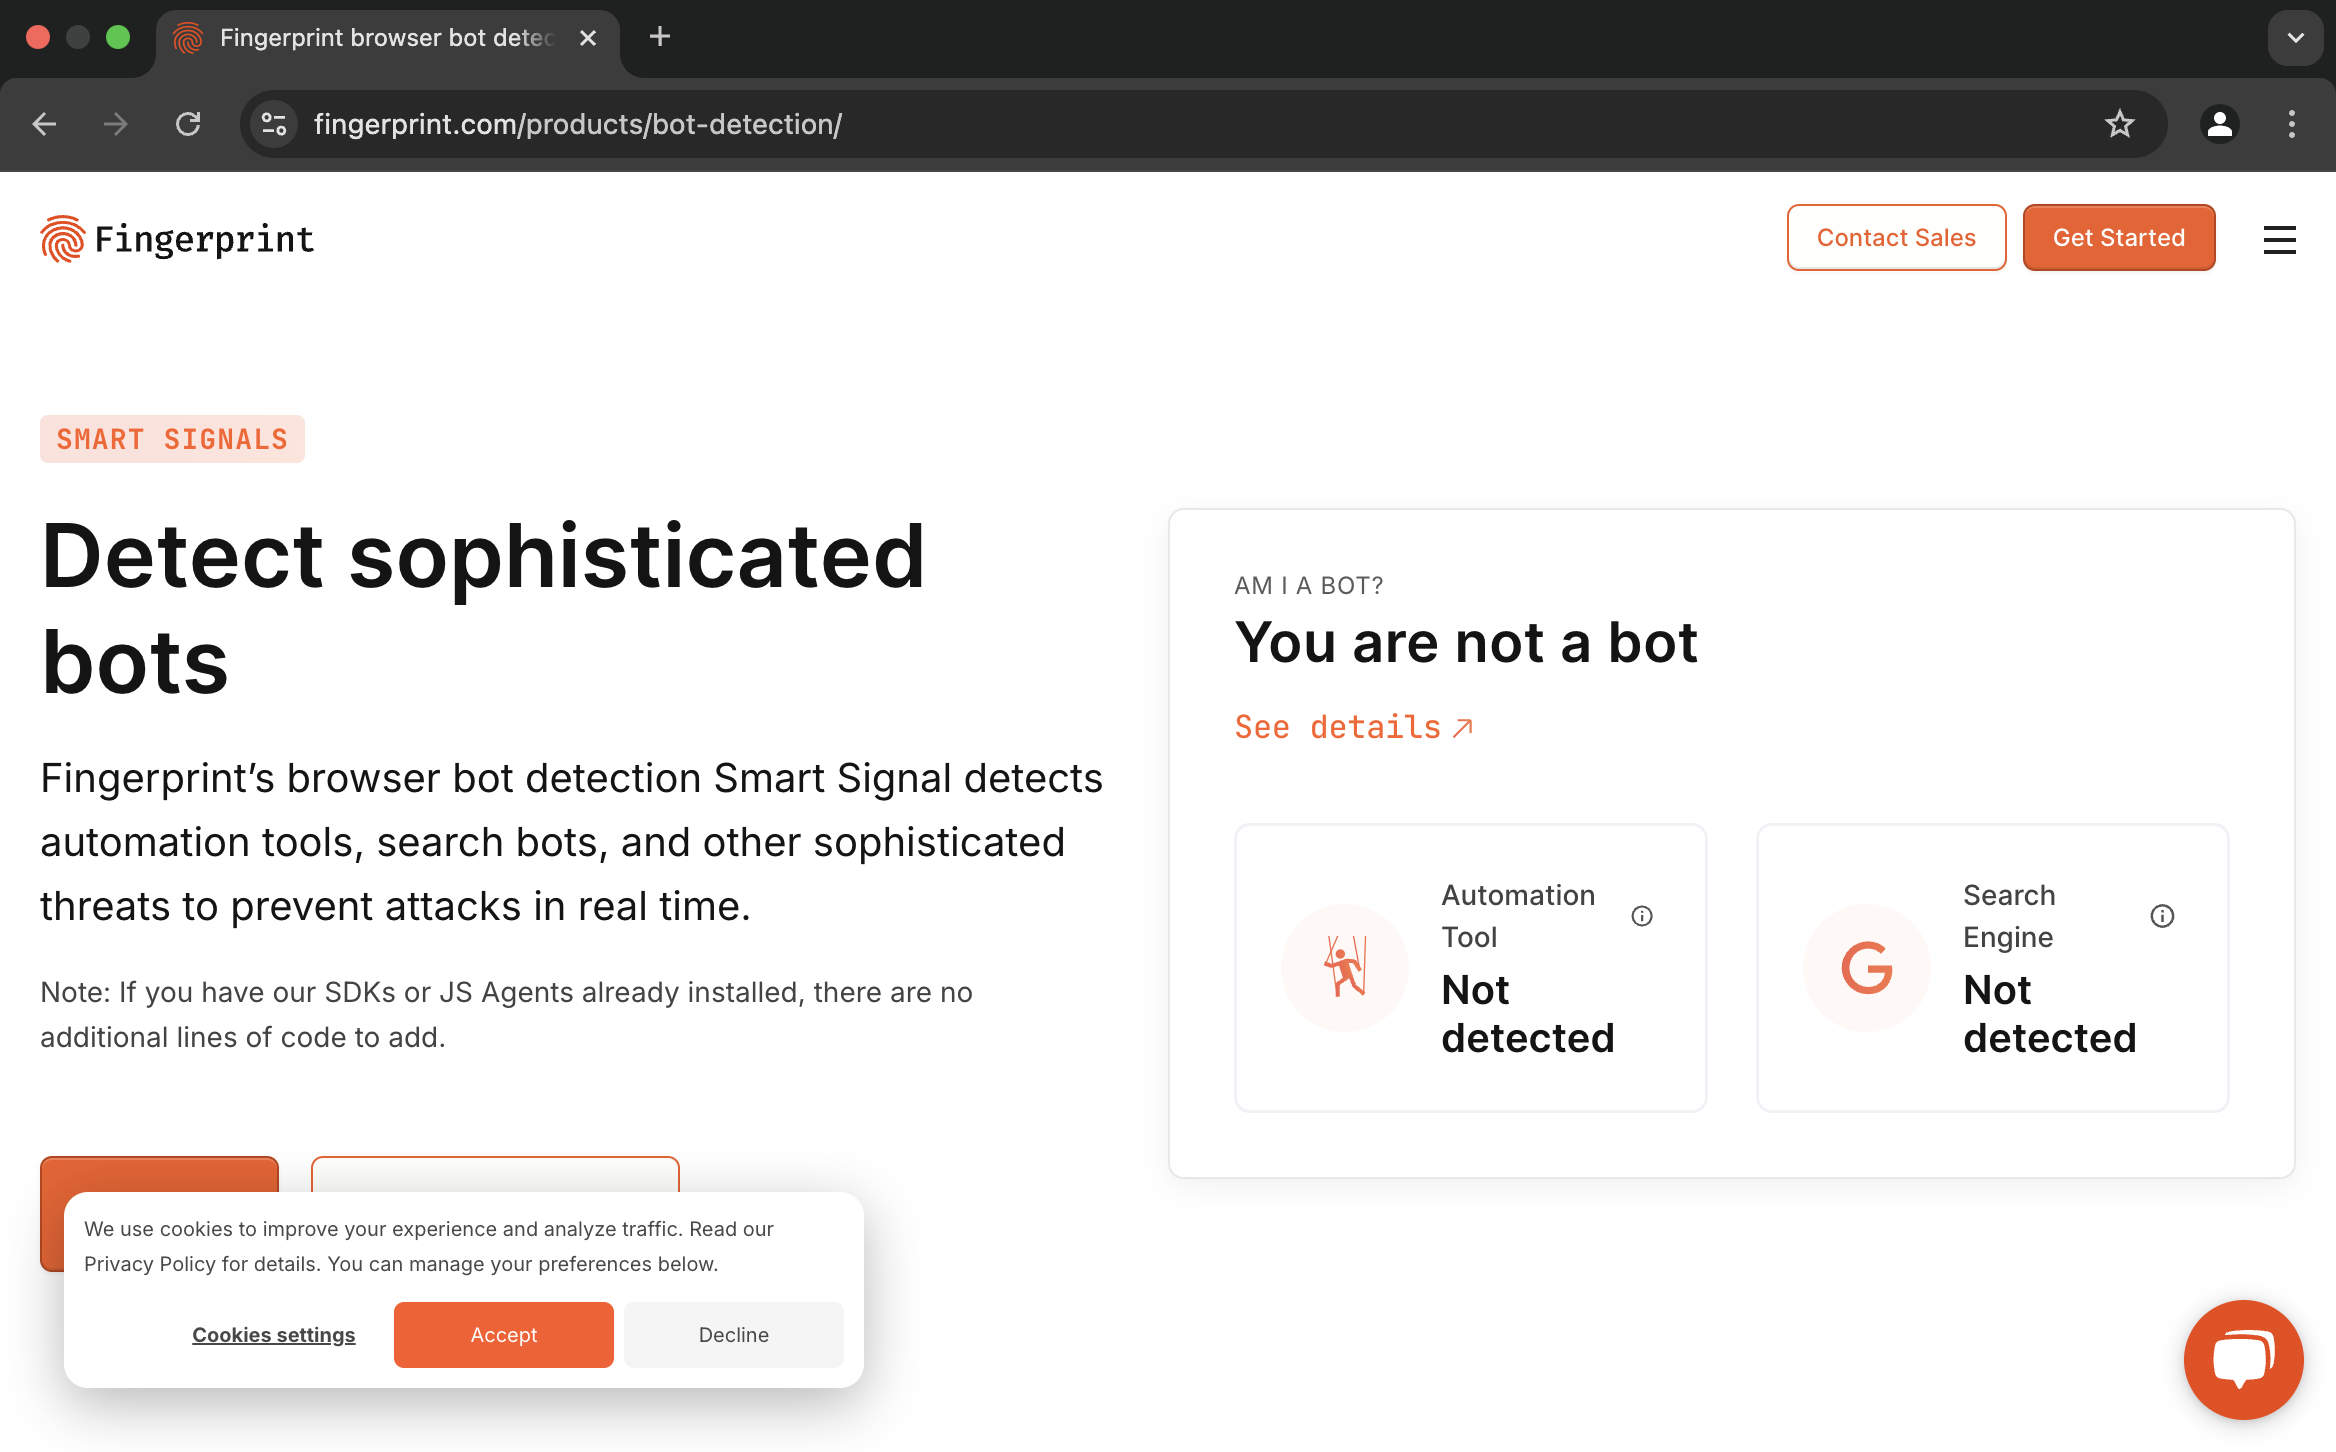Image resolution: width=2336 pixels, height=1452 pixels.
Task: Open Cookies settings link
Action: coord(273,1334)
